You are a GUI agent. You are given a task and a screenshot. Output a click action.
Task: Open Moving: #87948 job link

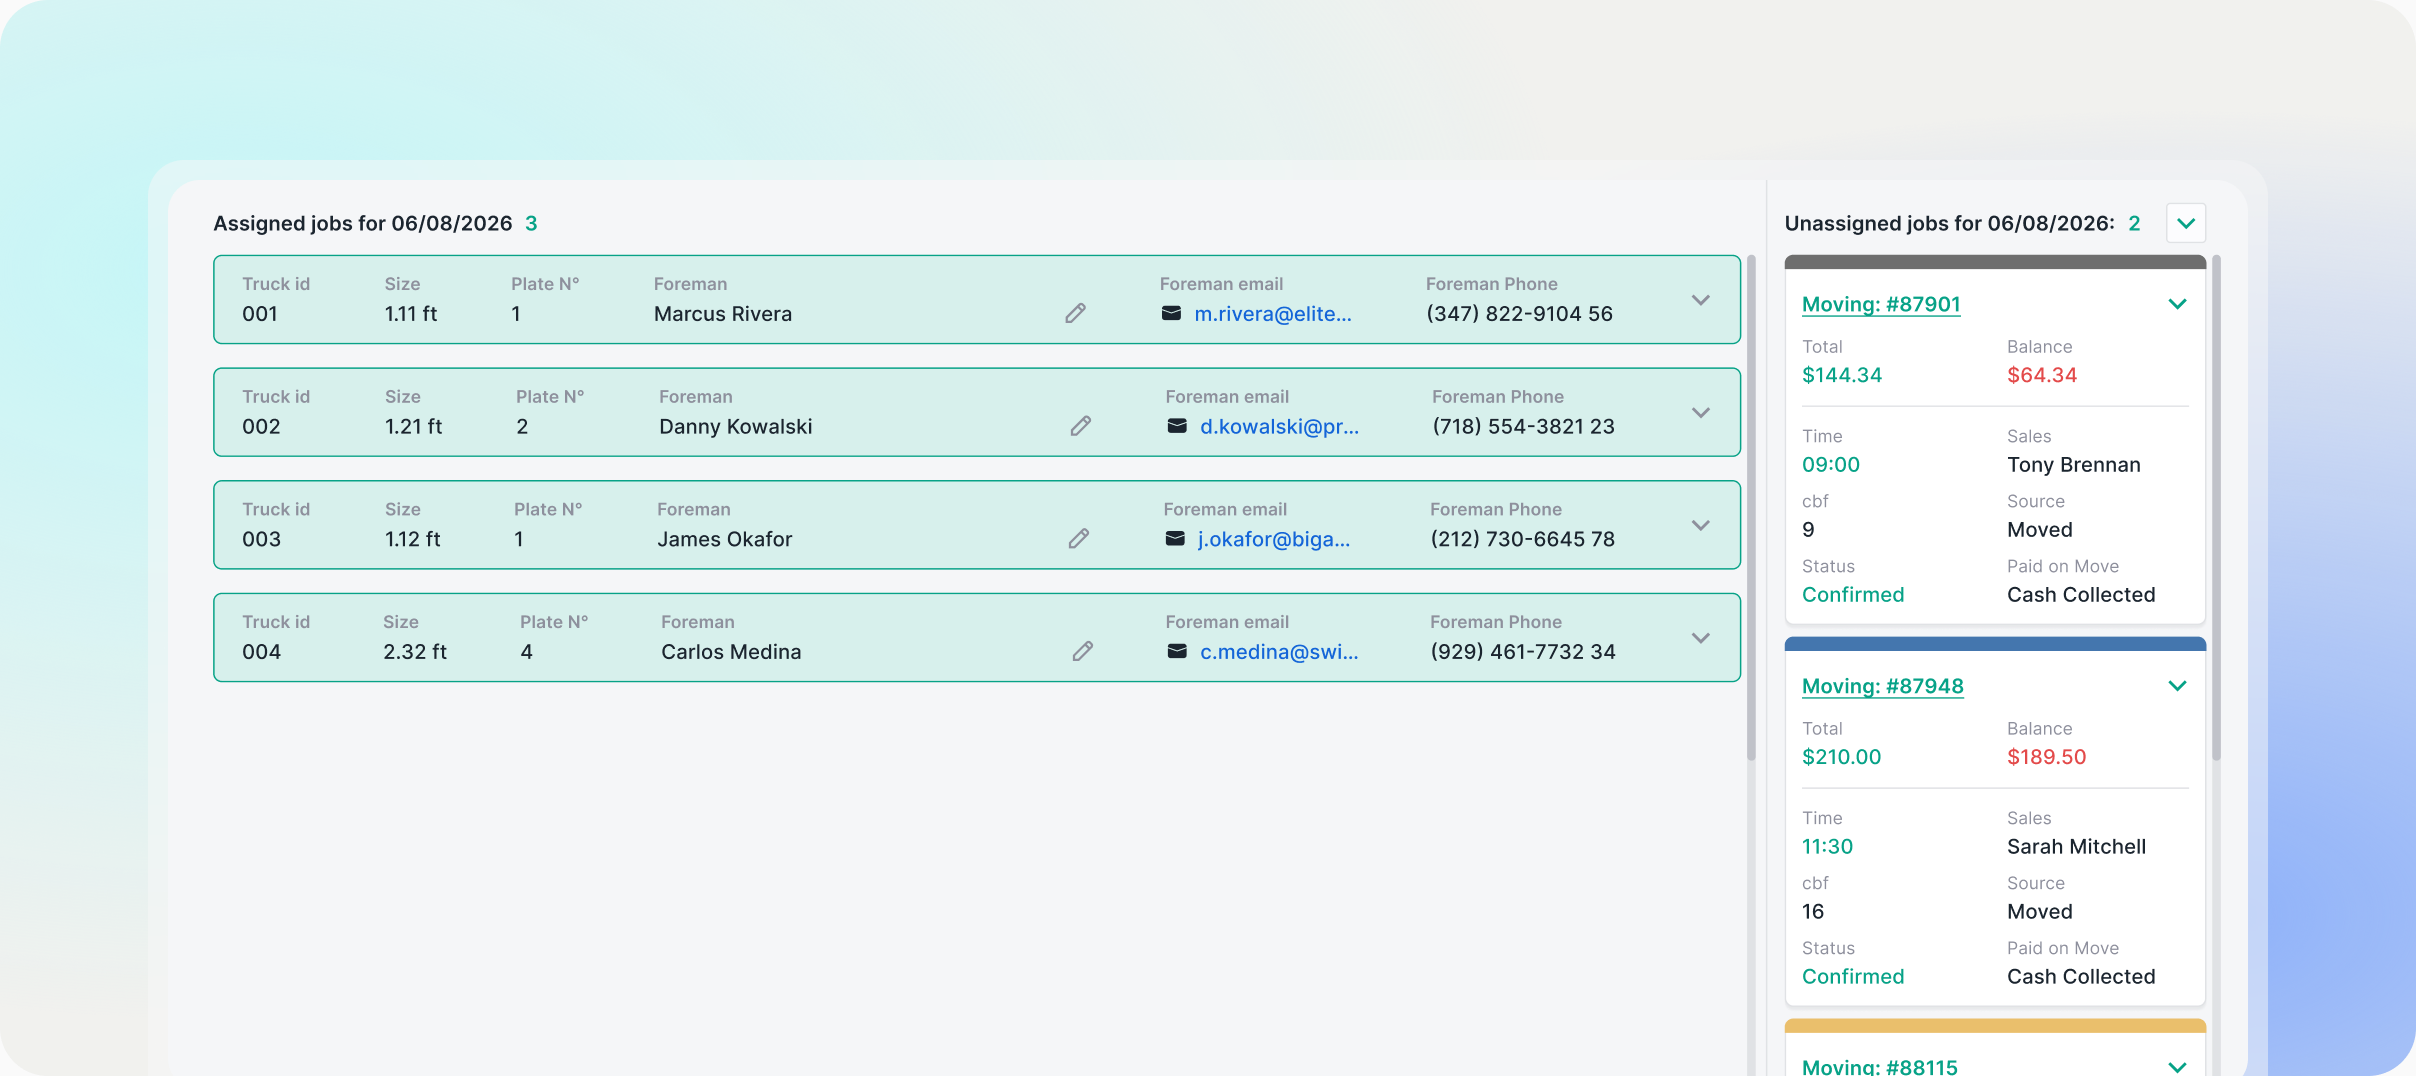tap(1882, 686)
